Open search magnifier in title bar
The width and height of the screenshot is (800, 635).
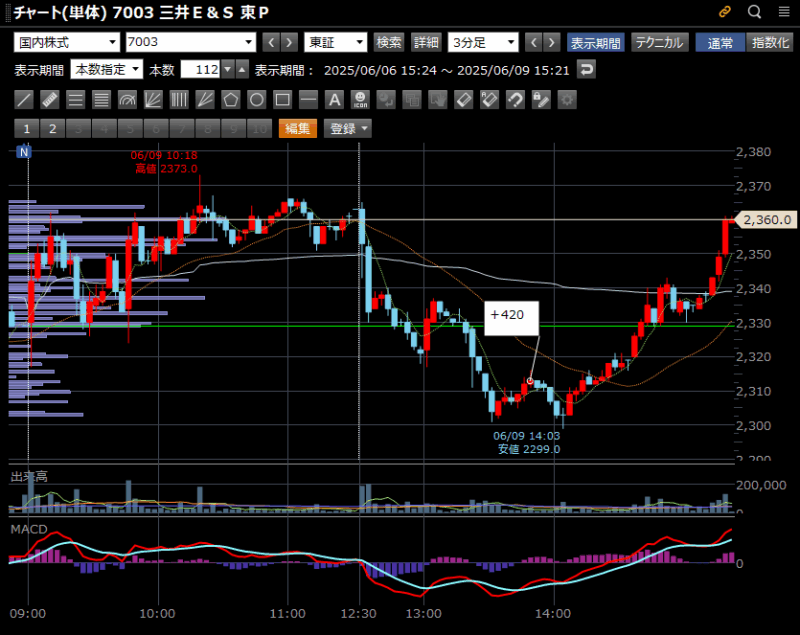pos(755,12)
